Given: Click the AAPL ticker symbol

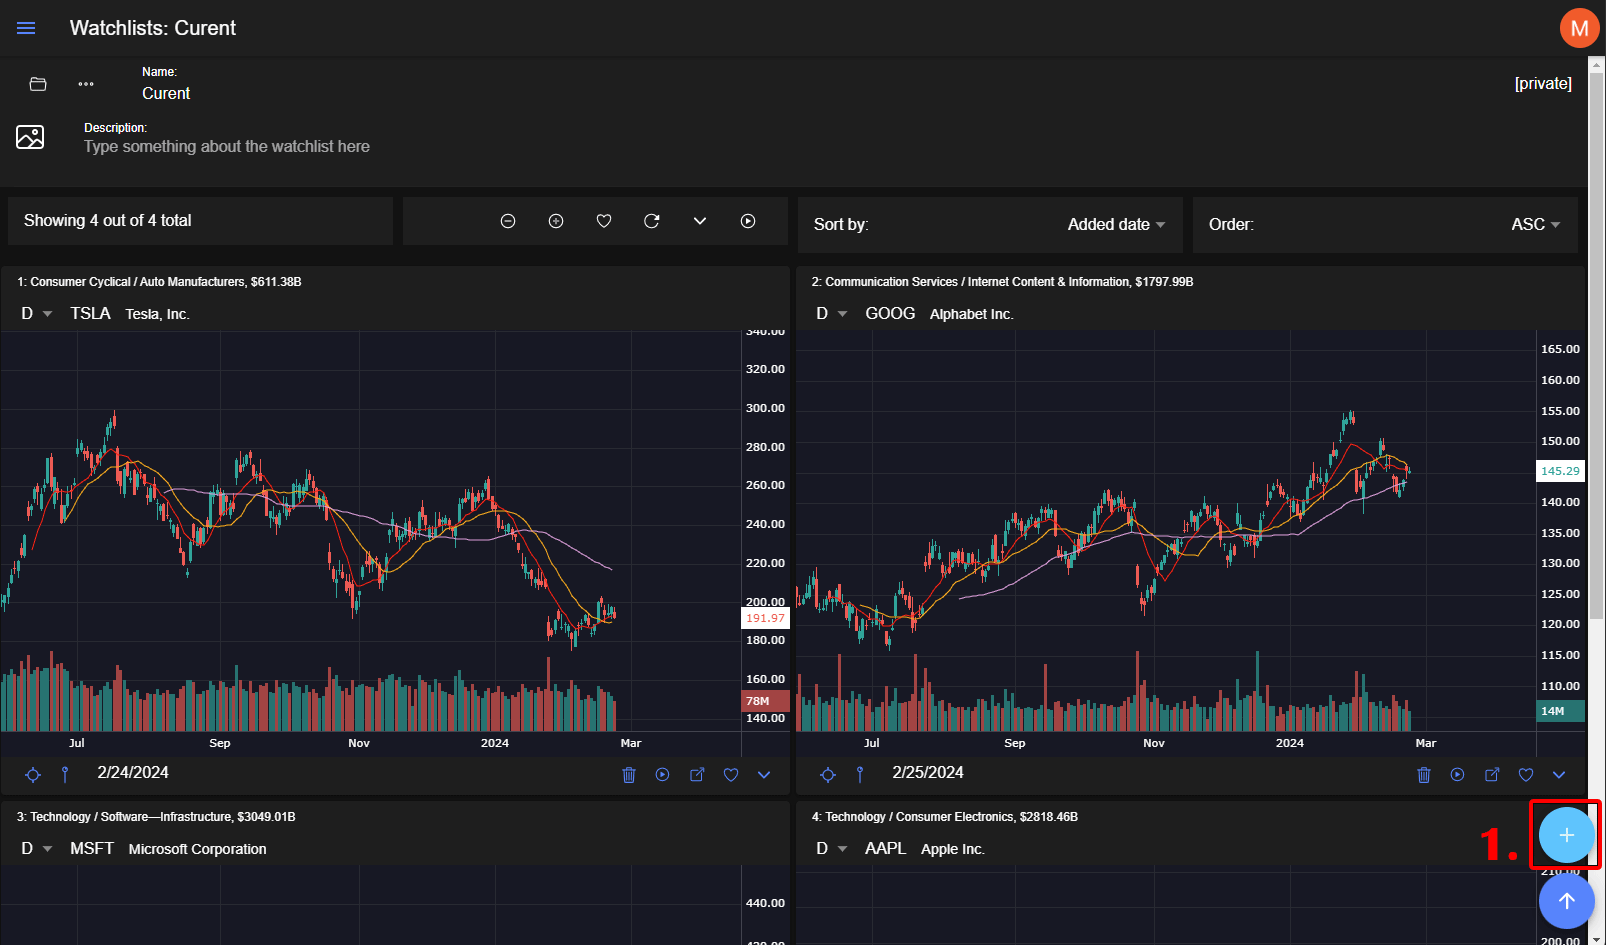Looking at the screenshot, I should click(x=885, y=849).
